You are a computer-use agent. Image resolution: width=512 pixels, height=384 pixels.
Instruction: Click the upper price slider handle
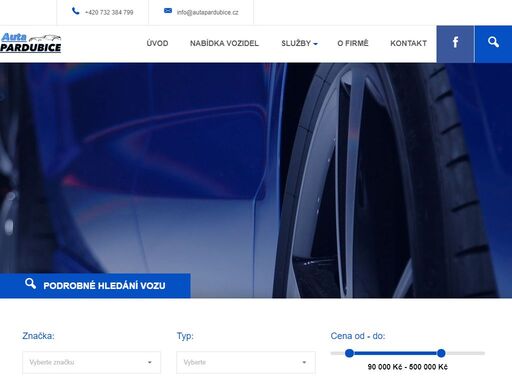click(x=441, y=353)
